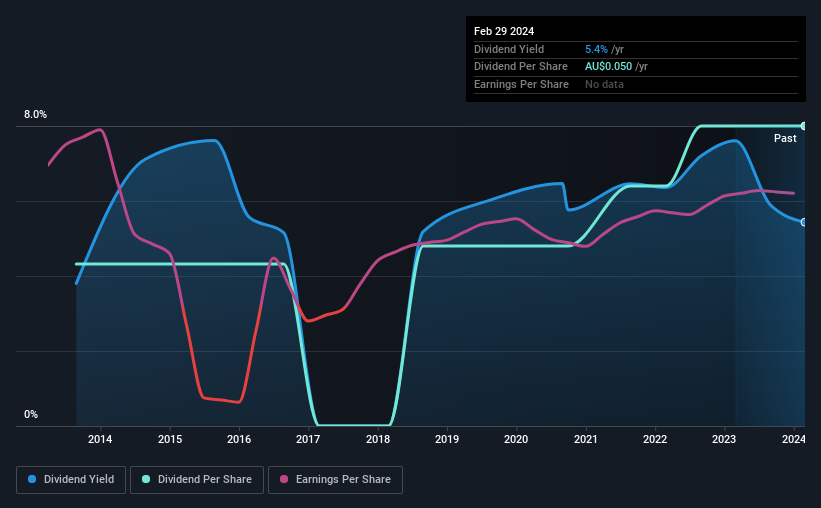Click the 2023 x-axis label
This screenshot has height=508, width=821.
click(724, 439)
